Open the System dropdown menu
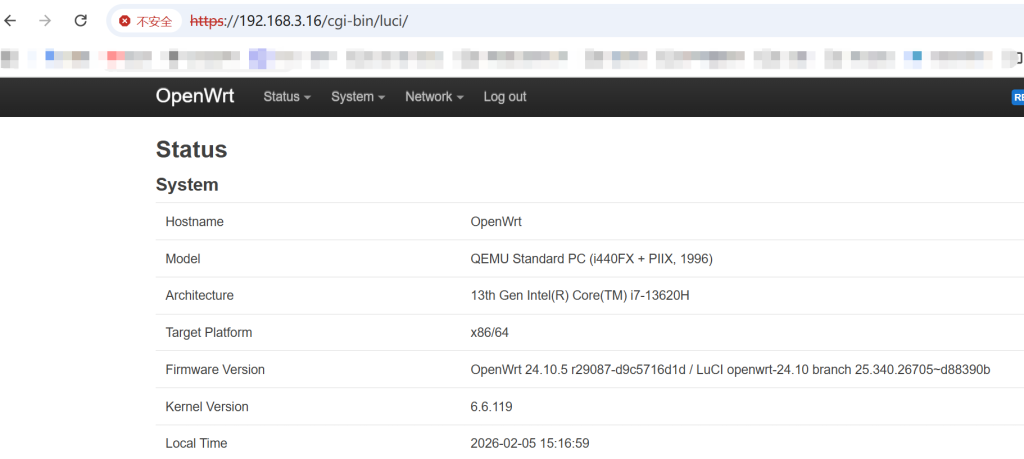Image resolution: width=1024 pixels, height=459 pixels. [x=358, y=97]
